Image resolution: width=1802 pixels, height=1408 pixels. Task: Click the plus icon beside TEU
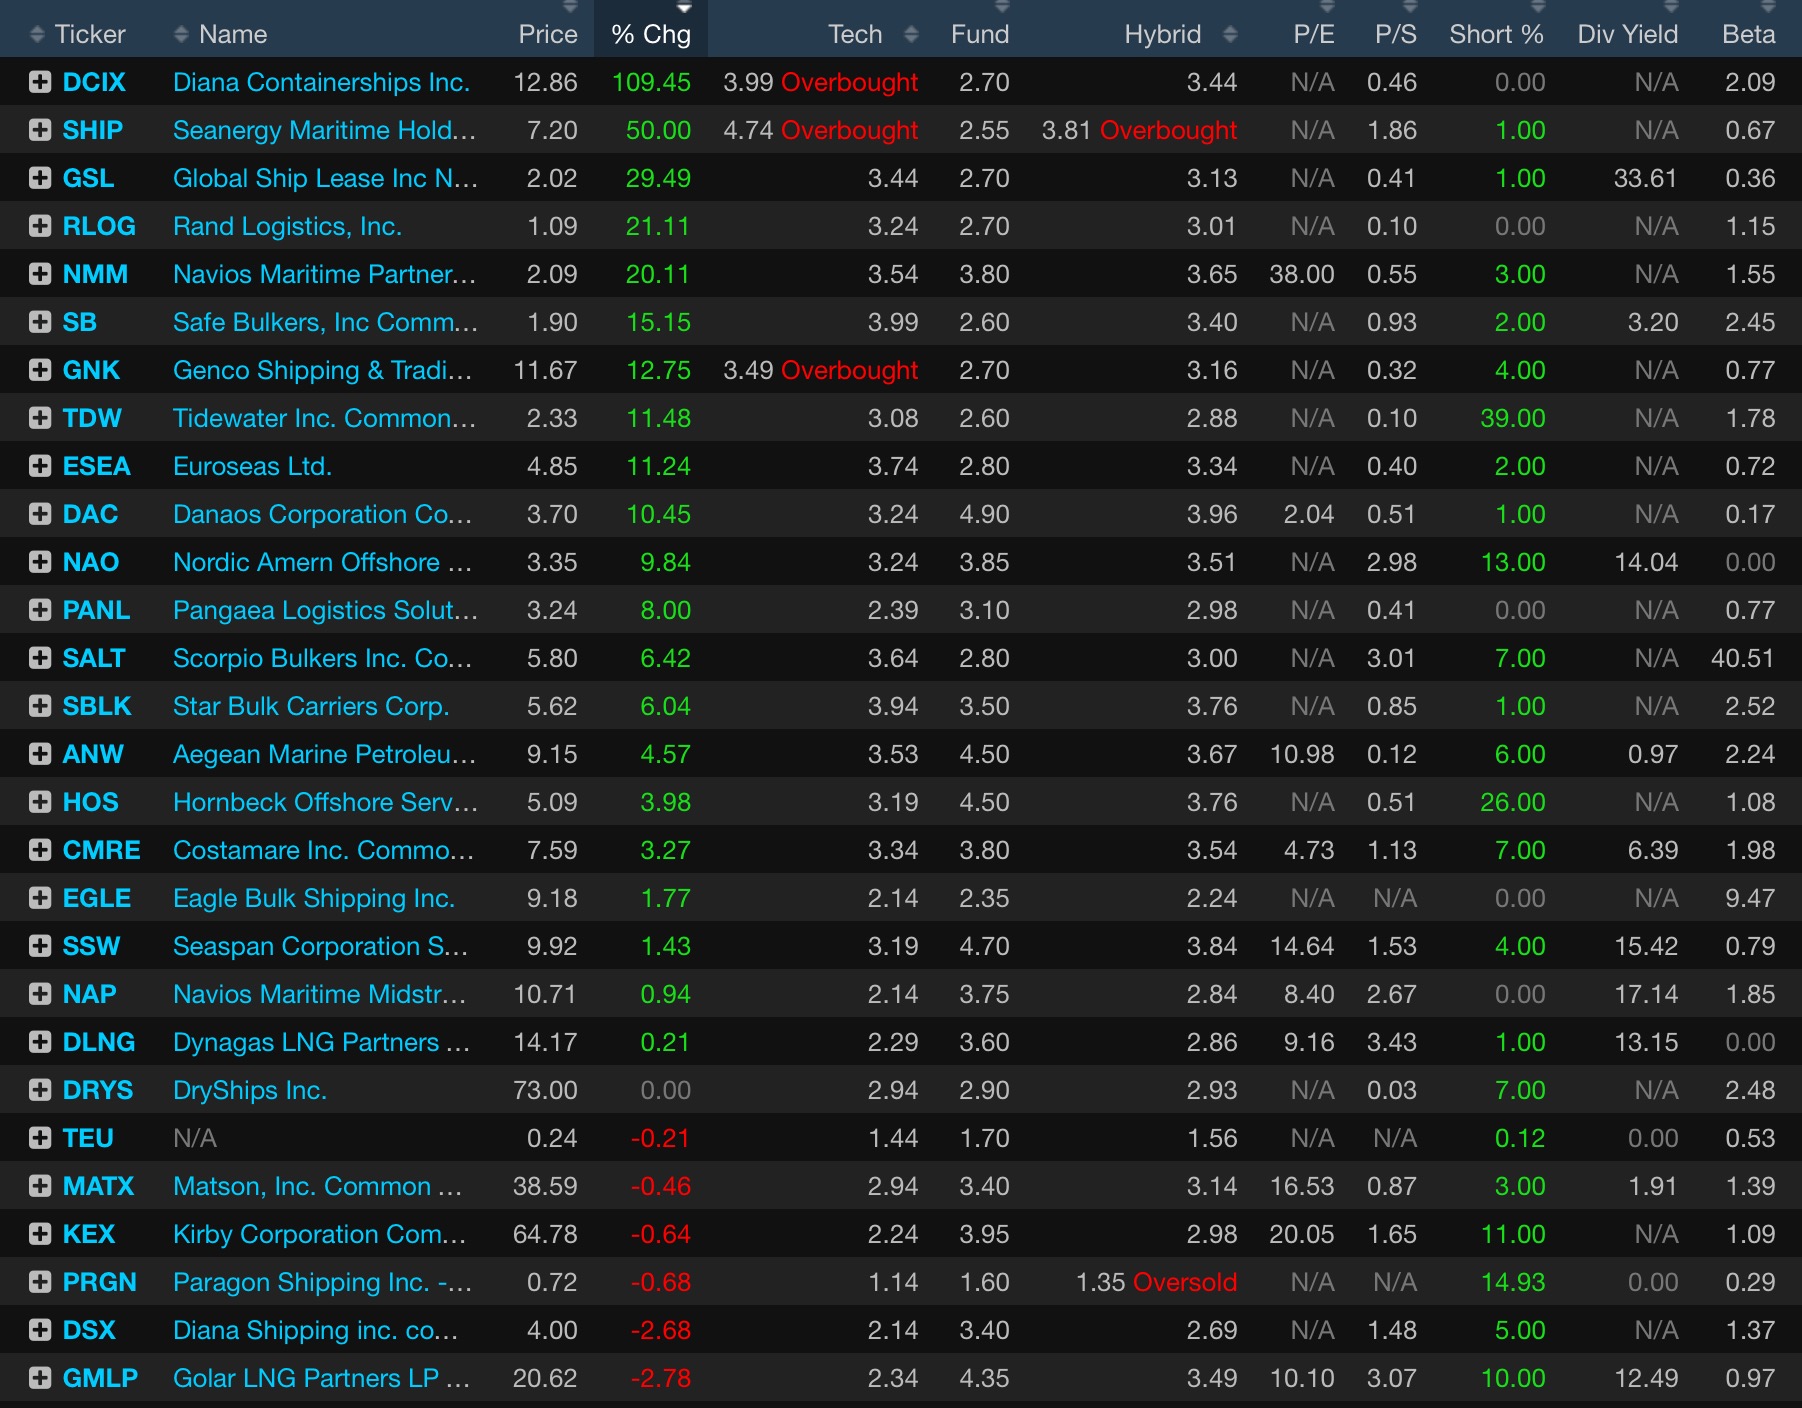pos(40,1138)
